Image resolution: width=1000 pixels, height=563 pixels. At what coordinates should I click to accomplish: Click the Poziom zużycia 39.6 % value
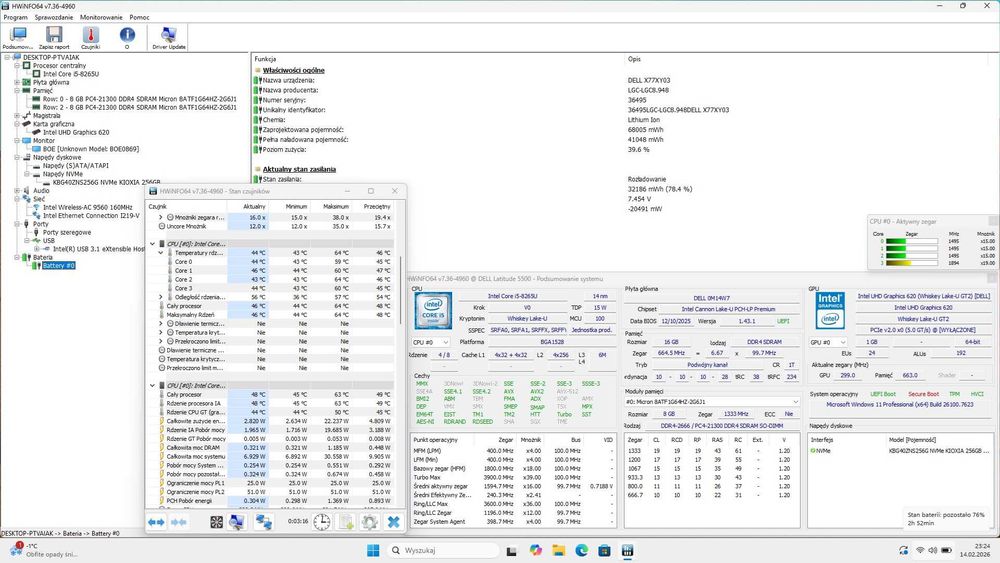638,150
